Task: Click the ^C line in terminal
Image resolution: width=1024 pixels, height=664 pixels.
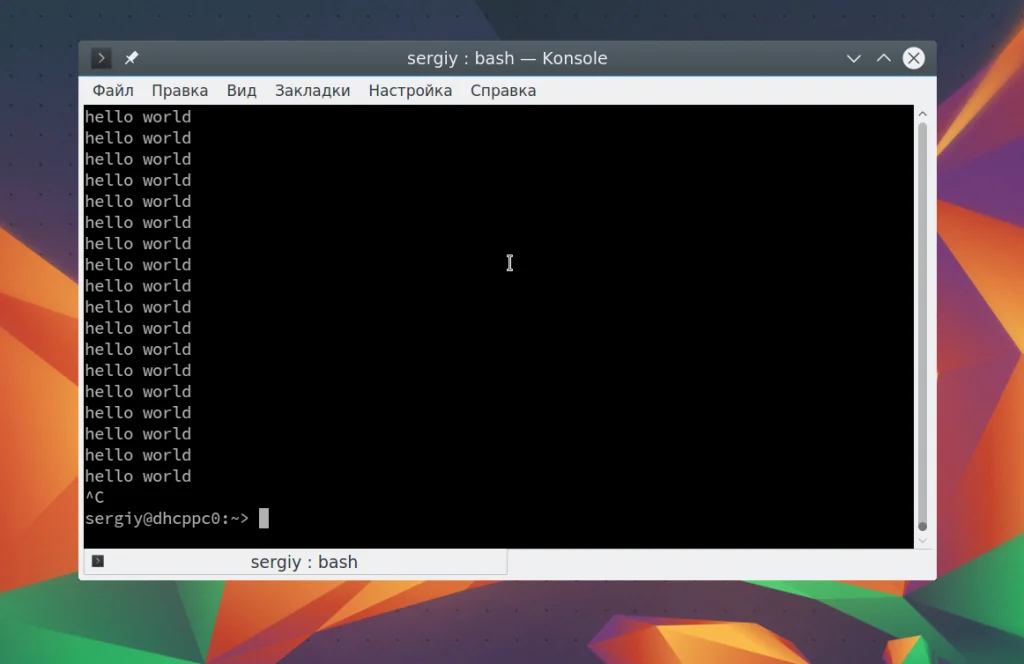Action: pos(95,498)
